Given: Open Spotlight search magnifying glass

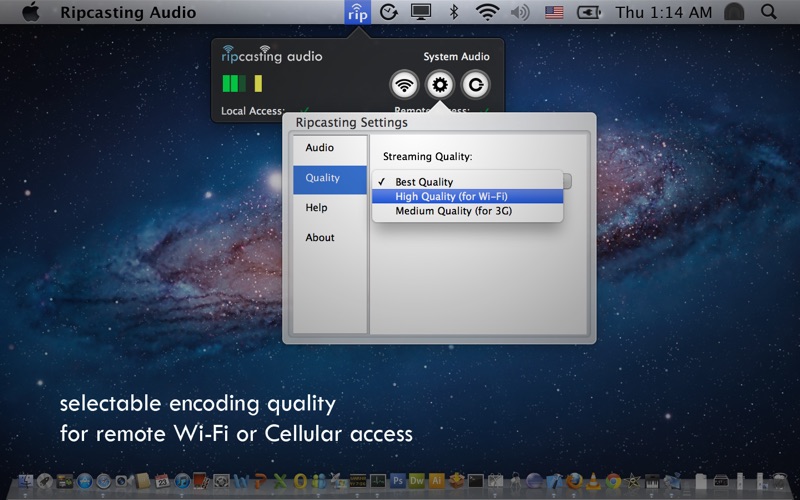Looking at the screenshot, I should point(768,13).
